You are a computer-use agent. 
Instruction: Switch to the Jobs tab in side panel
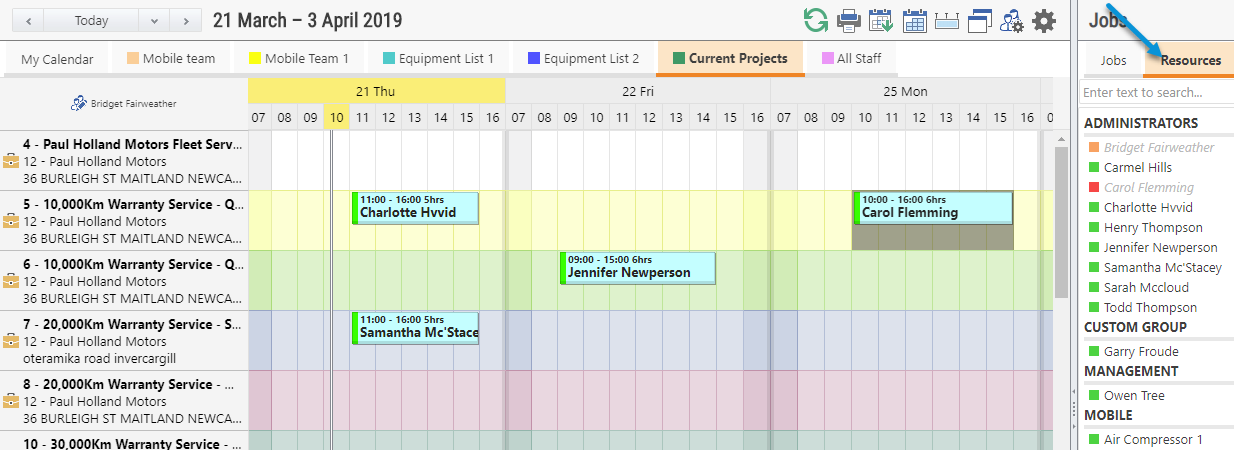[1113, 60]
